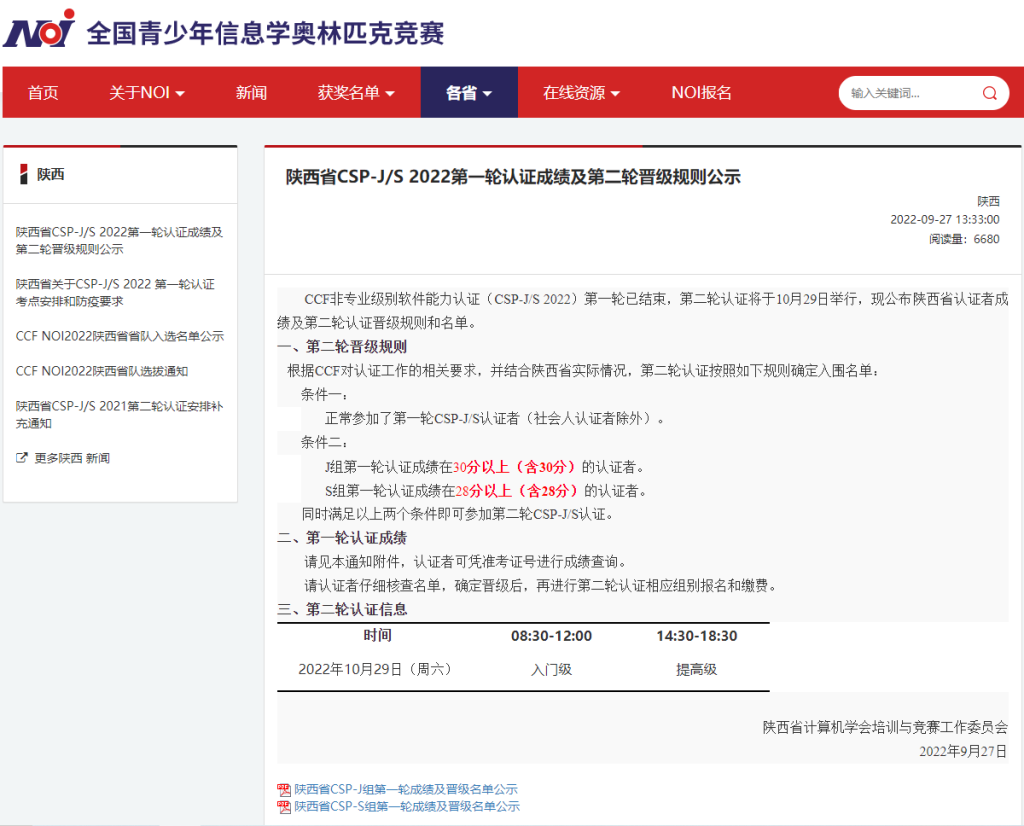This screenshot has width=1024, height=826.
Task: Click the section heading 一、第二轮晋级规则
Action: 342,347
